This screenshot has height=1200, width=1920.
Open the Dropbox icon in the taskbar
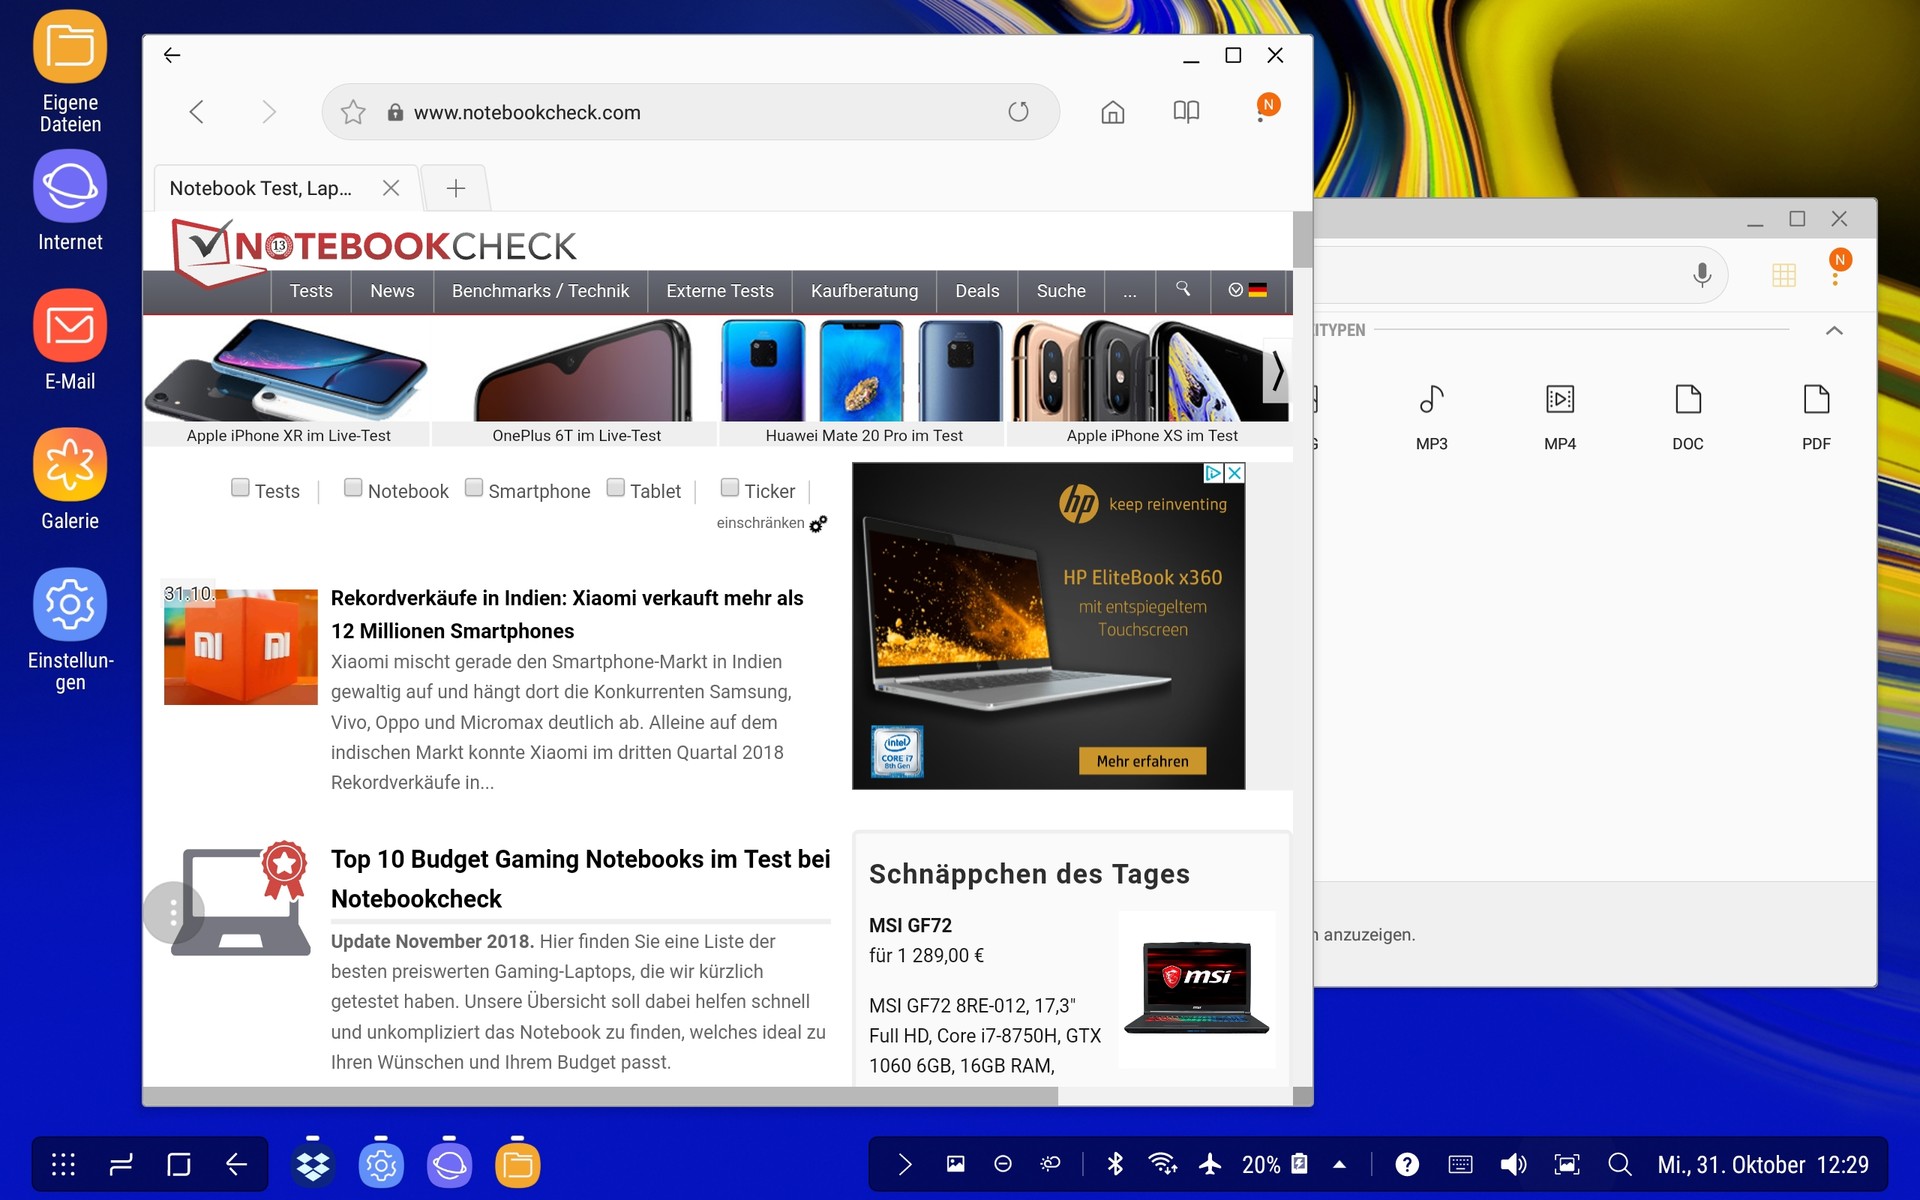pyautogui.click(x=313, y=1165)
